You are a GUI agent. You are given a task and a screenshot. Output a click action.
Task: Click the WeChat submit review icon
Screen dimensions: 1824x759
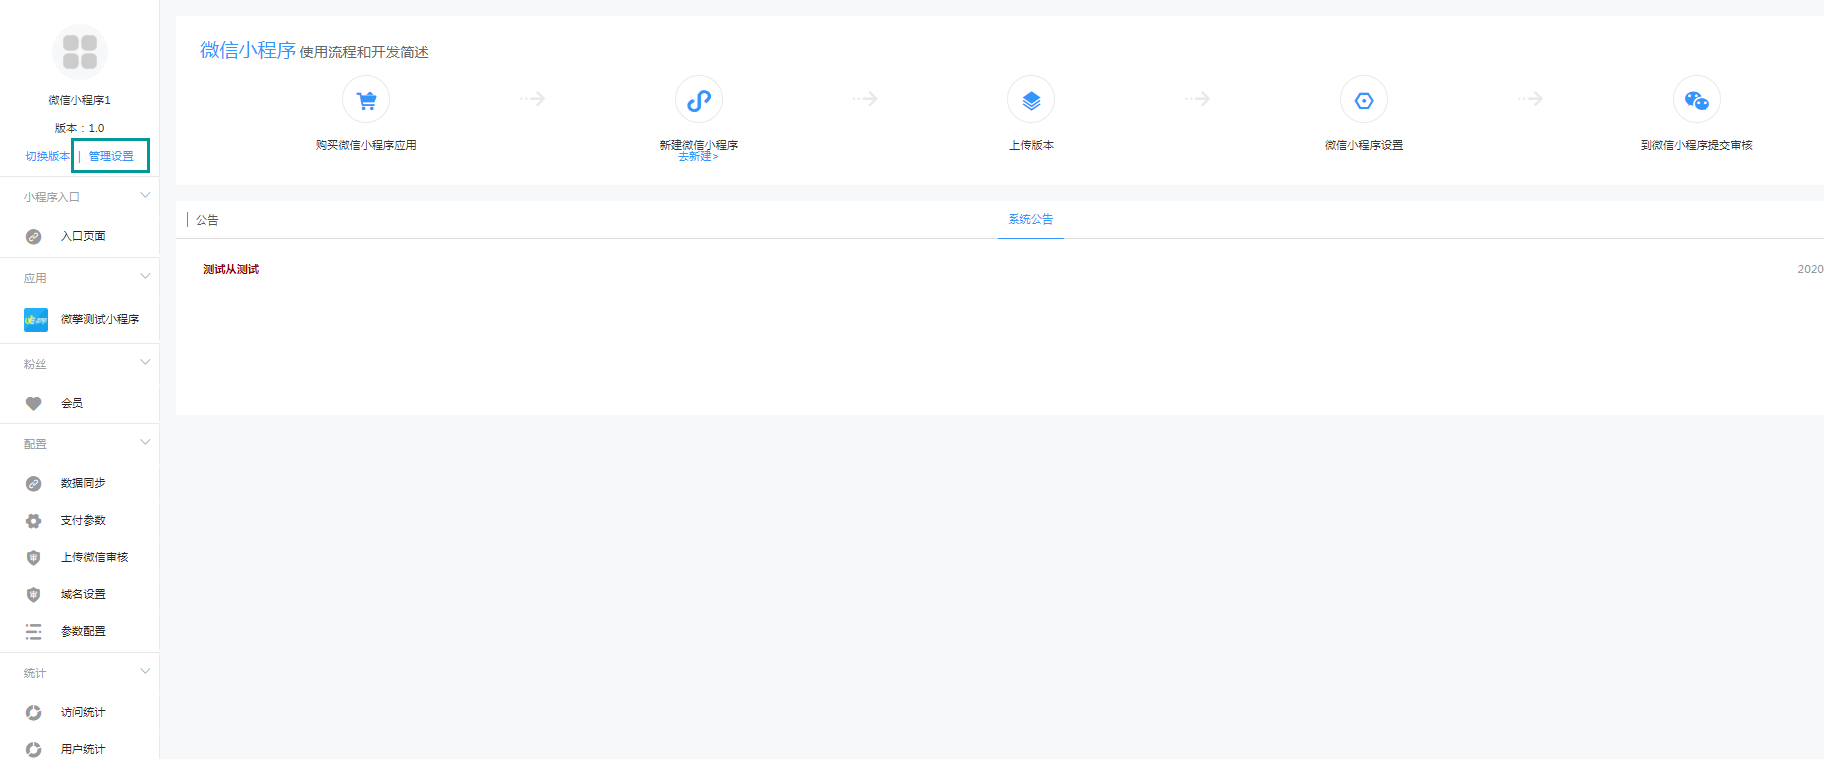[x=1697, y=100]
